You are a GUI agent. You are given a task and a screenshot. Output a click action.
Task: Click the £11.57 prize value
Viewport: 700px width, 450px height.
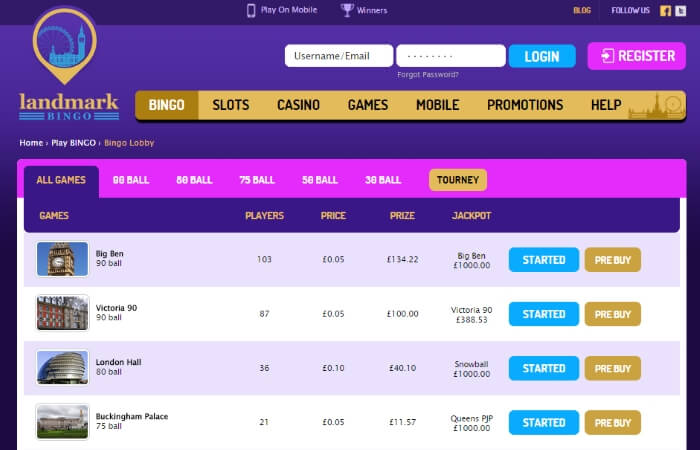tap(402, 422)
